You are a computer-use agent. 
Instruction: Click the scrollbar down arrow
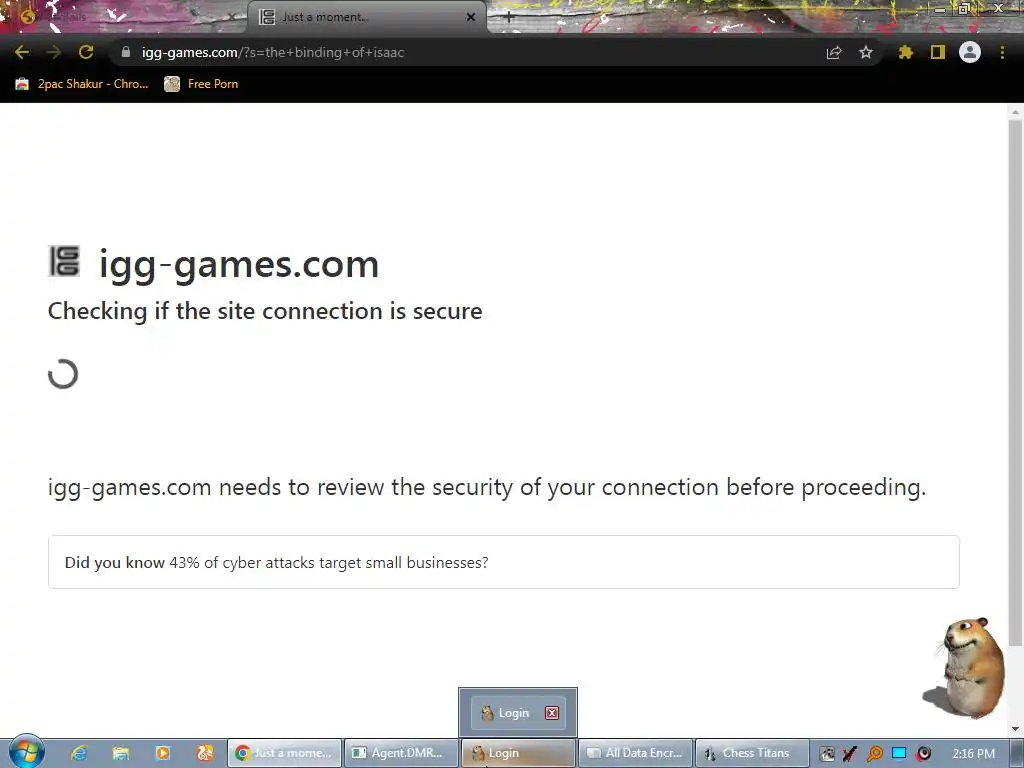coord(1014,729)
